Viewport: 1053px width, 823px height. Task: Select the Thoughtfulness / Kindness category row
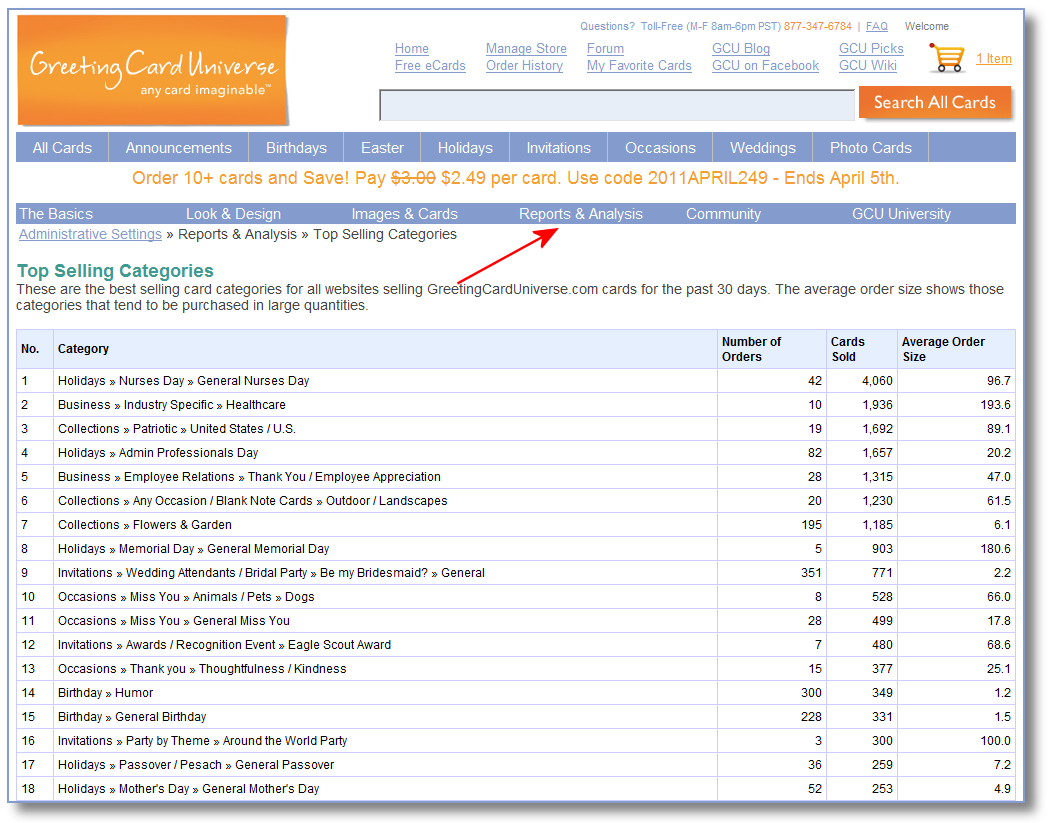(516, 669)
